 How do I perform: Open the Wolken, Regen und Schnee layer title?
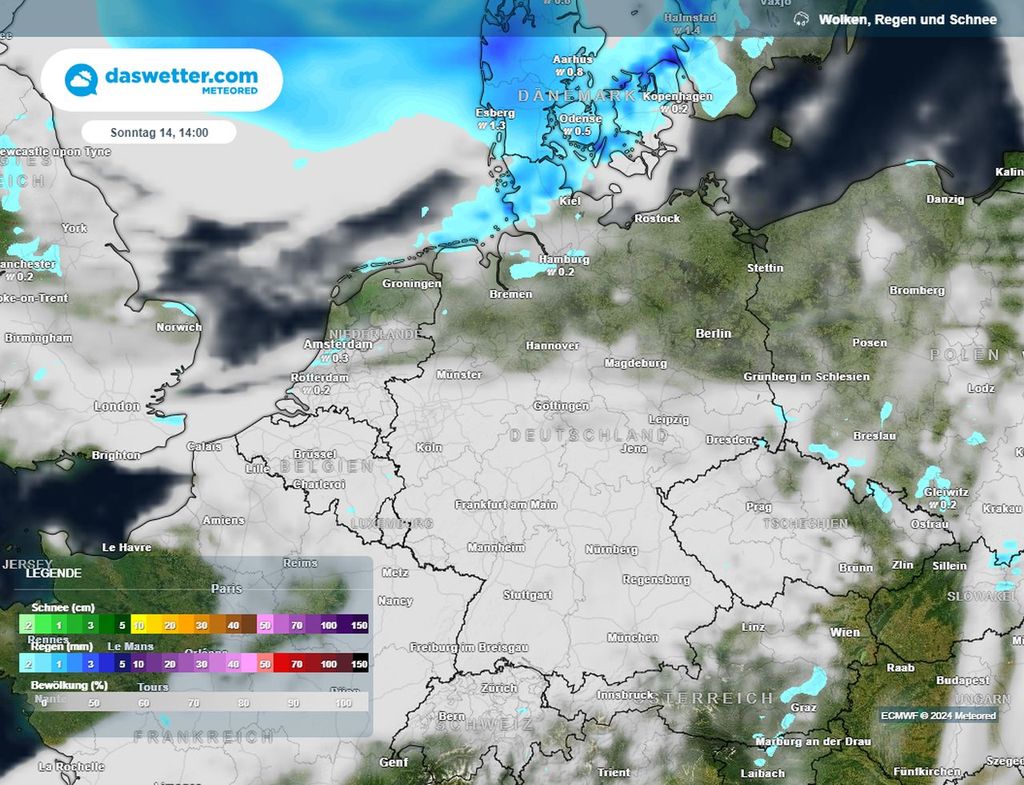[907, 20]
